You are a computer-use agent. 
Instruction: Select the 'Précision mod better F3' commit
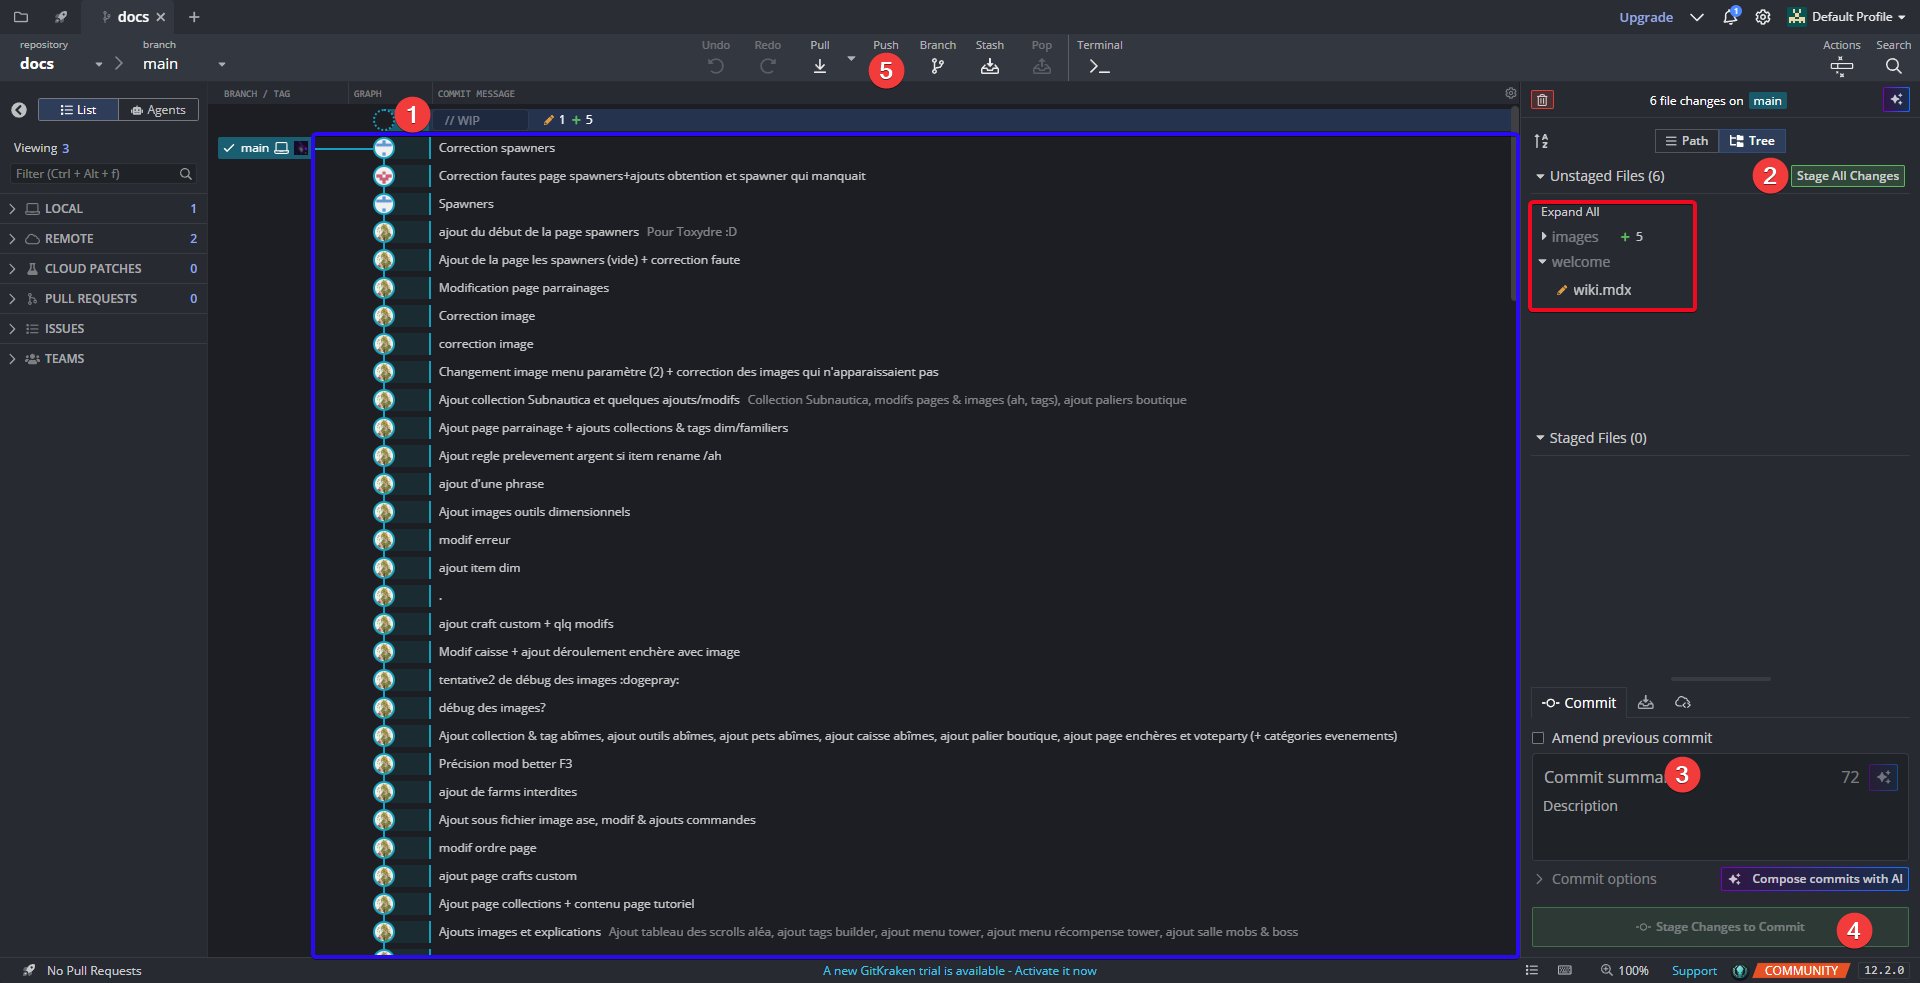[x=505, y=764]
